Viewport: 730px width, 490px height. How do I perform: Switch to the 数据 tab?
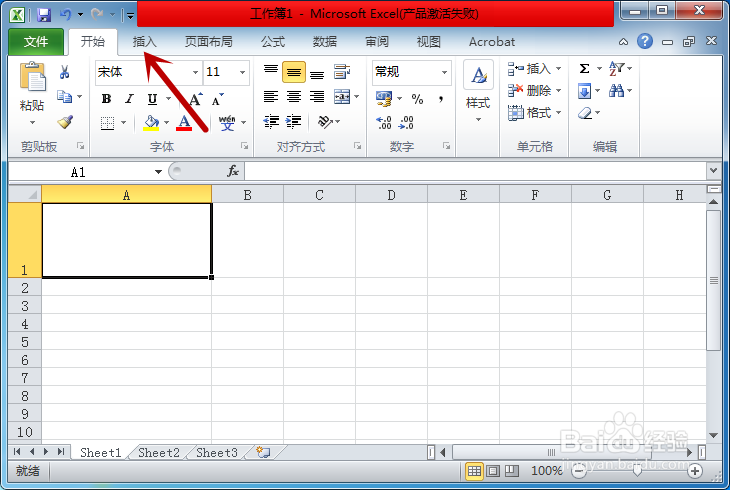pos(324,42)
